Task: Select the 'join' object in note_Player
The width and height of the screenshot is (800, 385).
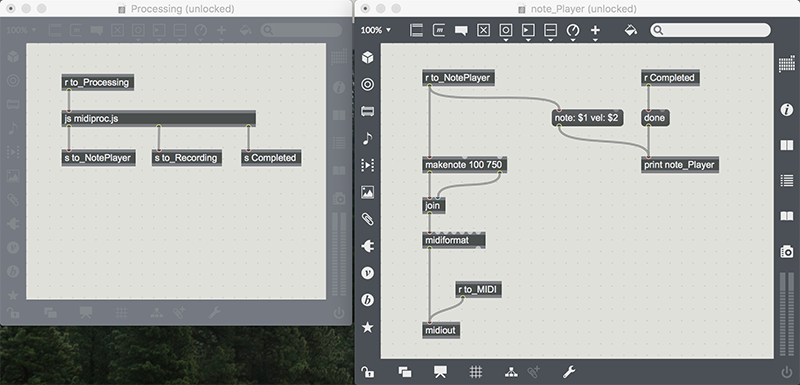Action: tap(434, 206)
